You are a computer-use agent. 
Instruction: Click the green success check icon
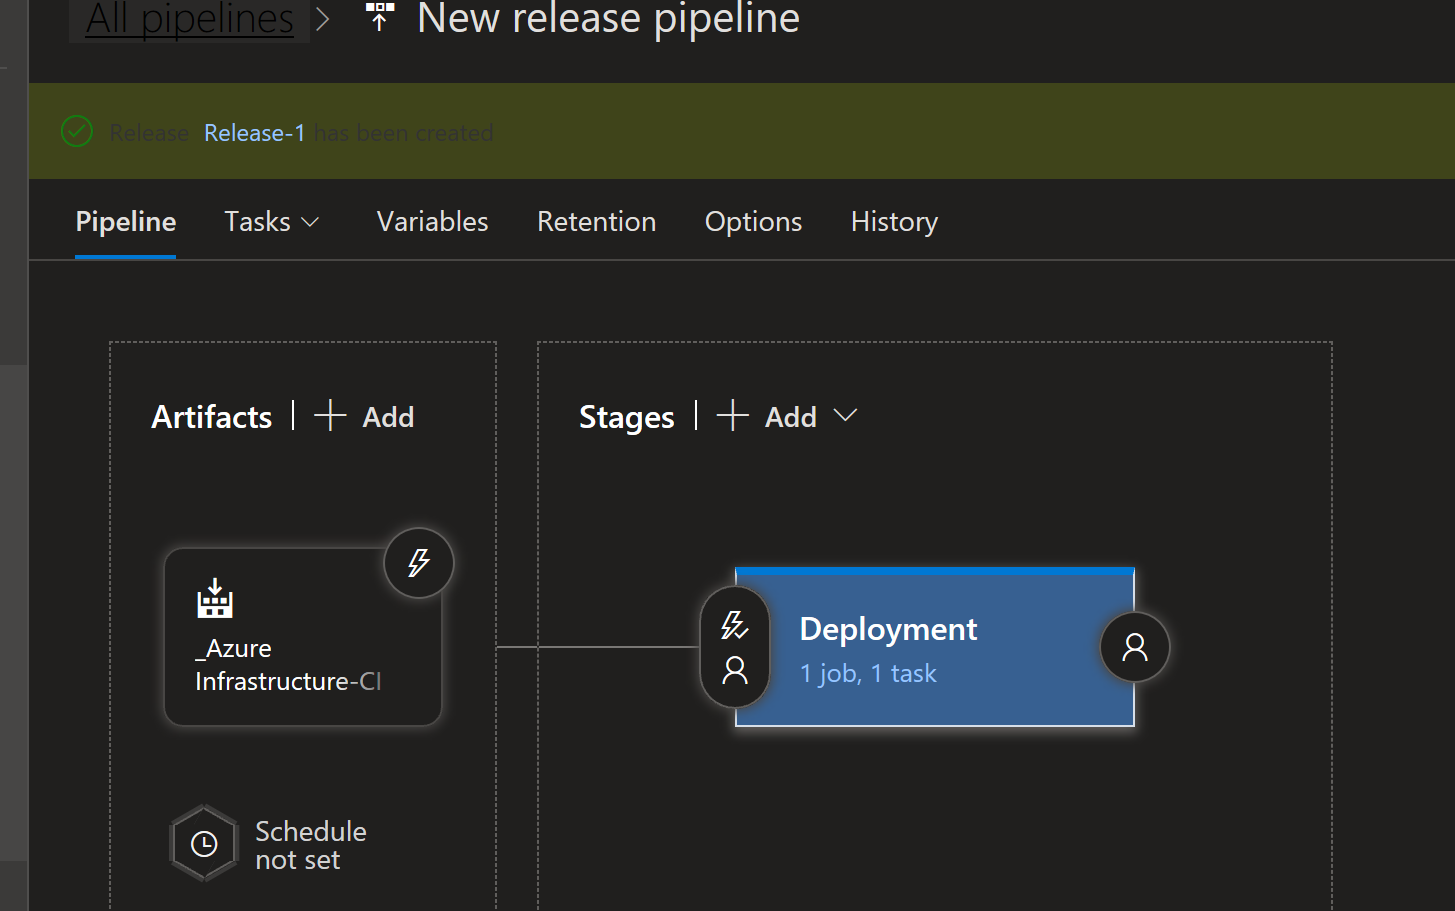(77, 132)
